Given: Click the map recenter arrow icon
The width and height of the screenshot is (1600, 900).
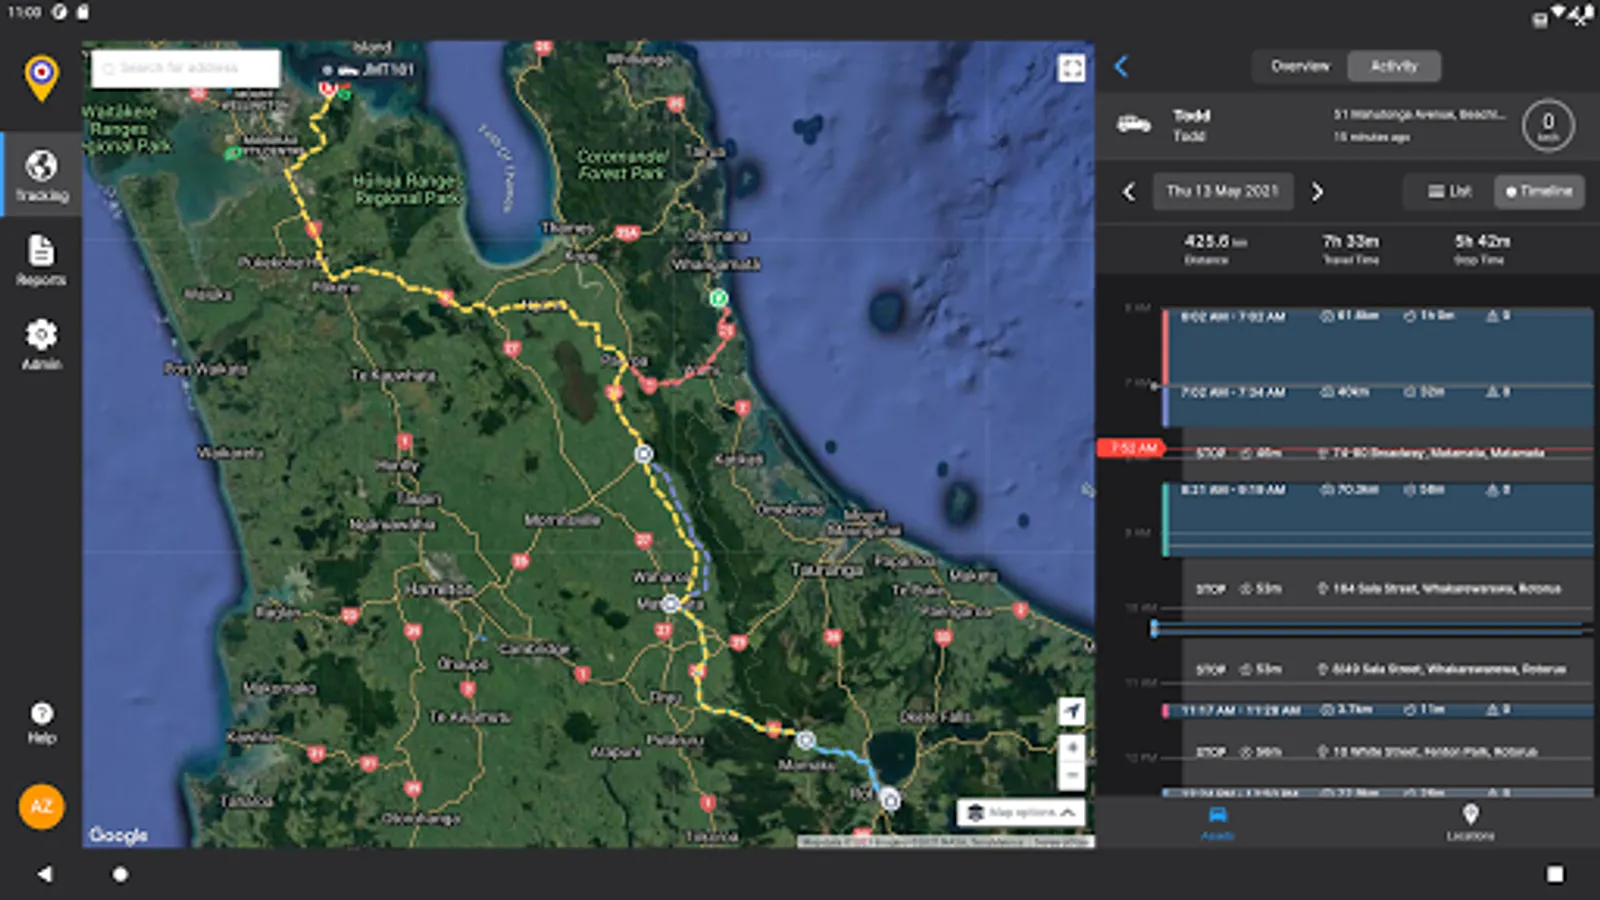Looking at the screenshot, I should tap(1071, 711).
